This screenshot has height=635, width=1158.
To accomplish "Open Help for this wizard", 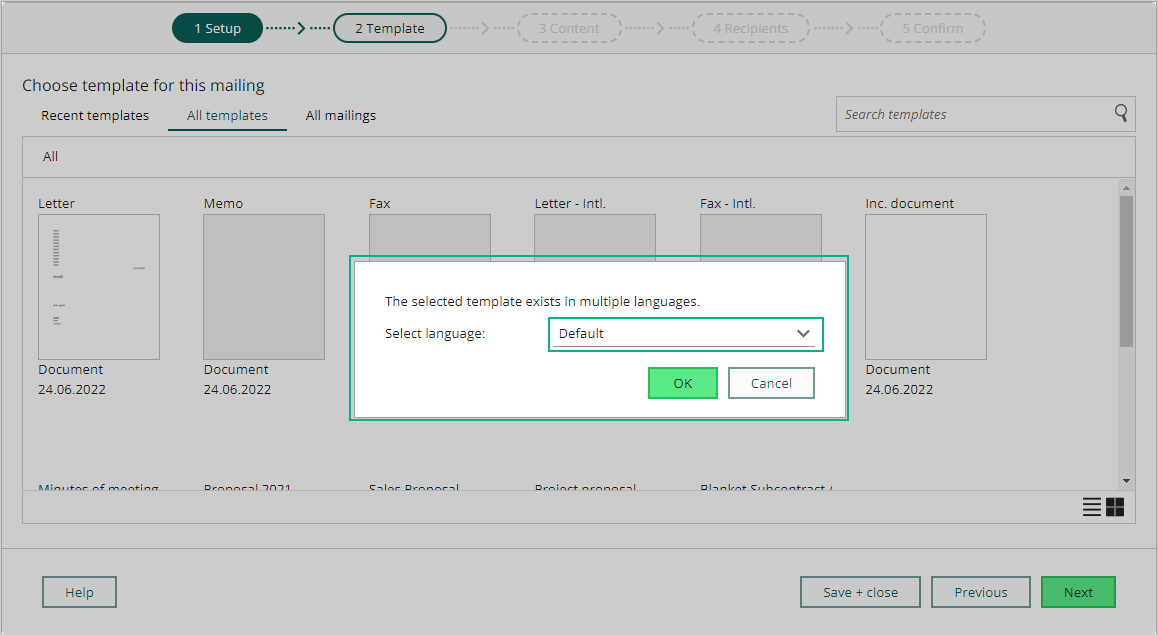I will tap(79, 592).
